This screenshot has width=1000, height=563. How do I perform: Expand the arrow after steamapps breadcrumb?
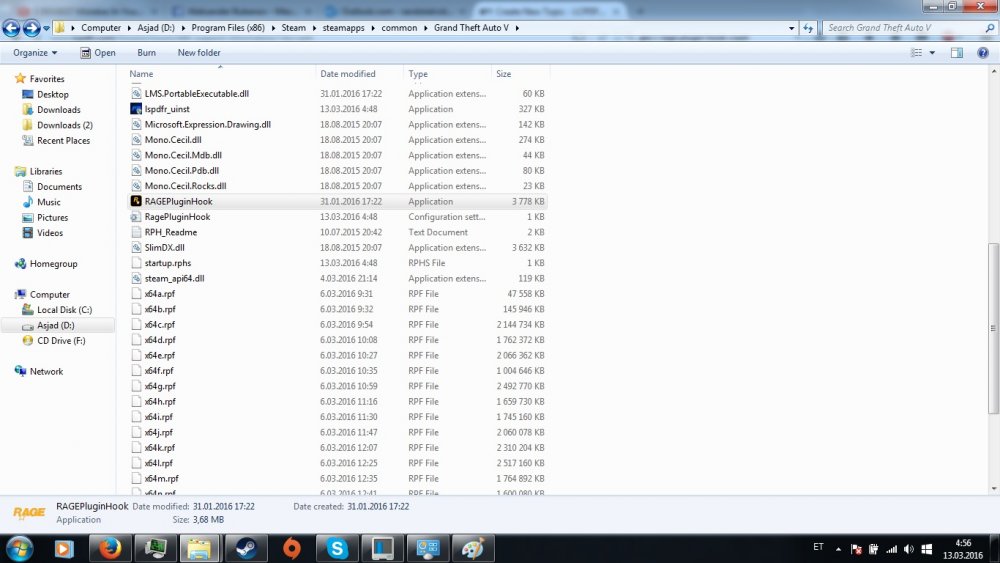point(374,28)
